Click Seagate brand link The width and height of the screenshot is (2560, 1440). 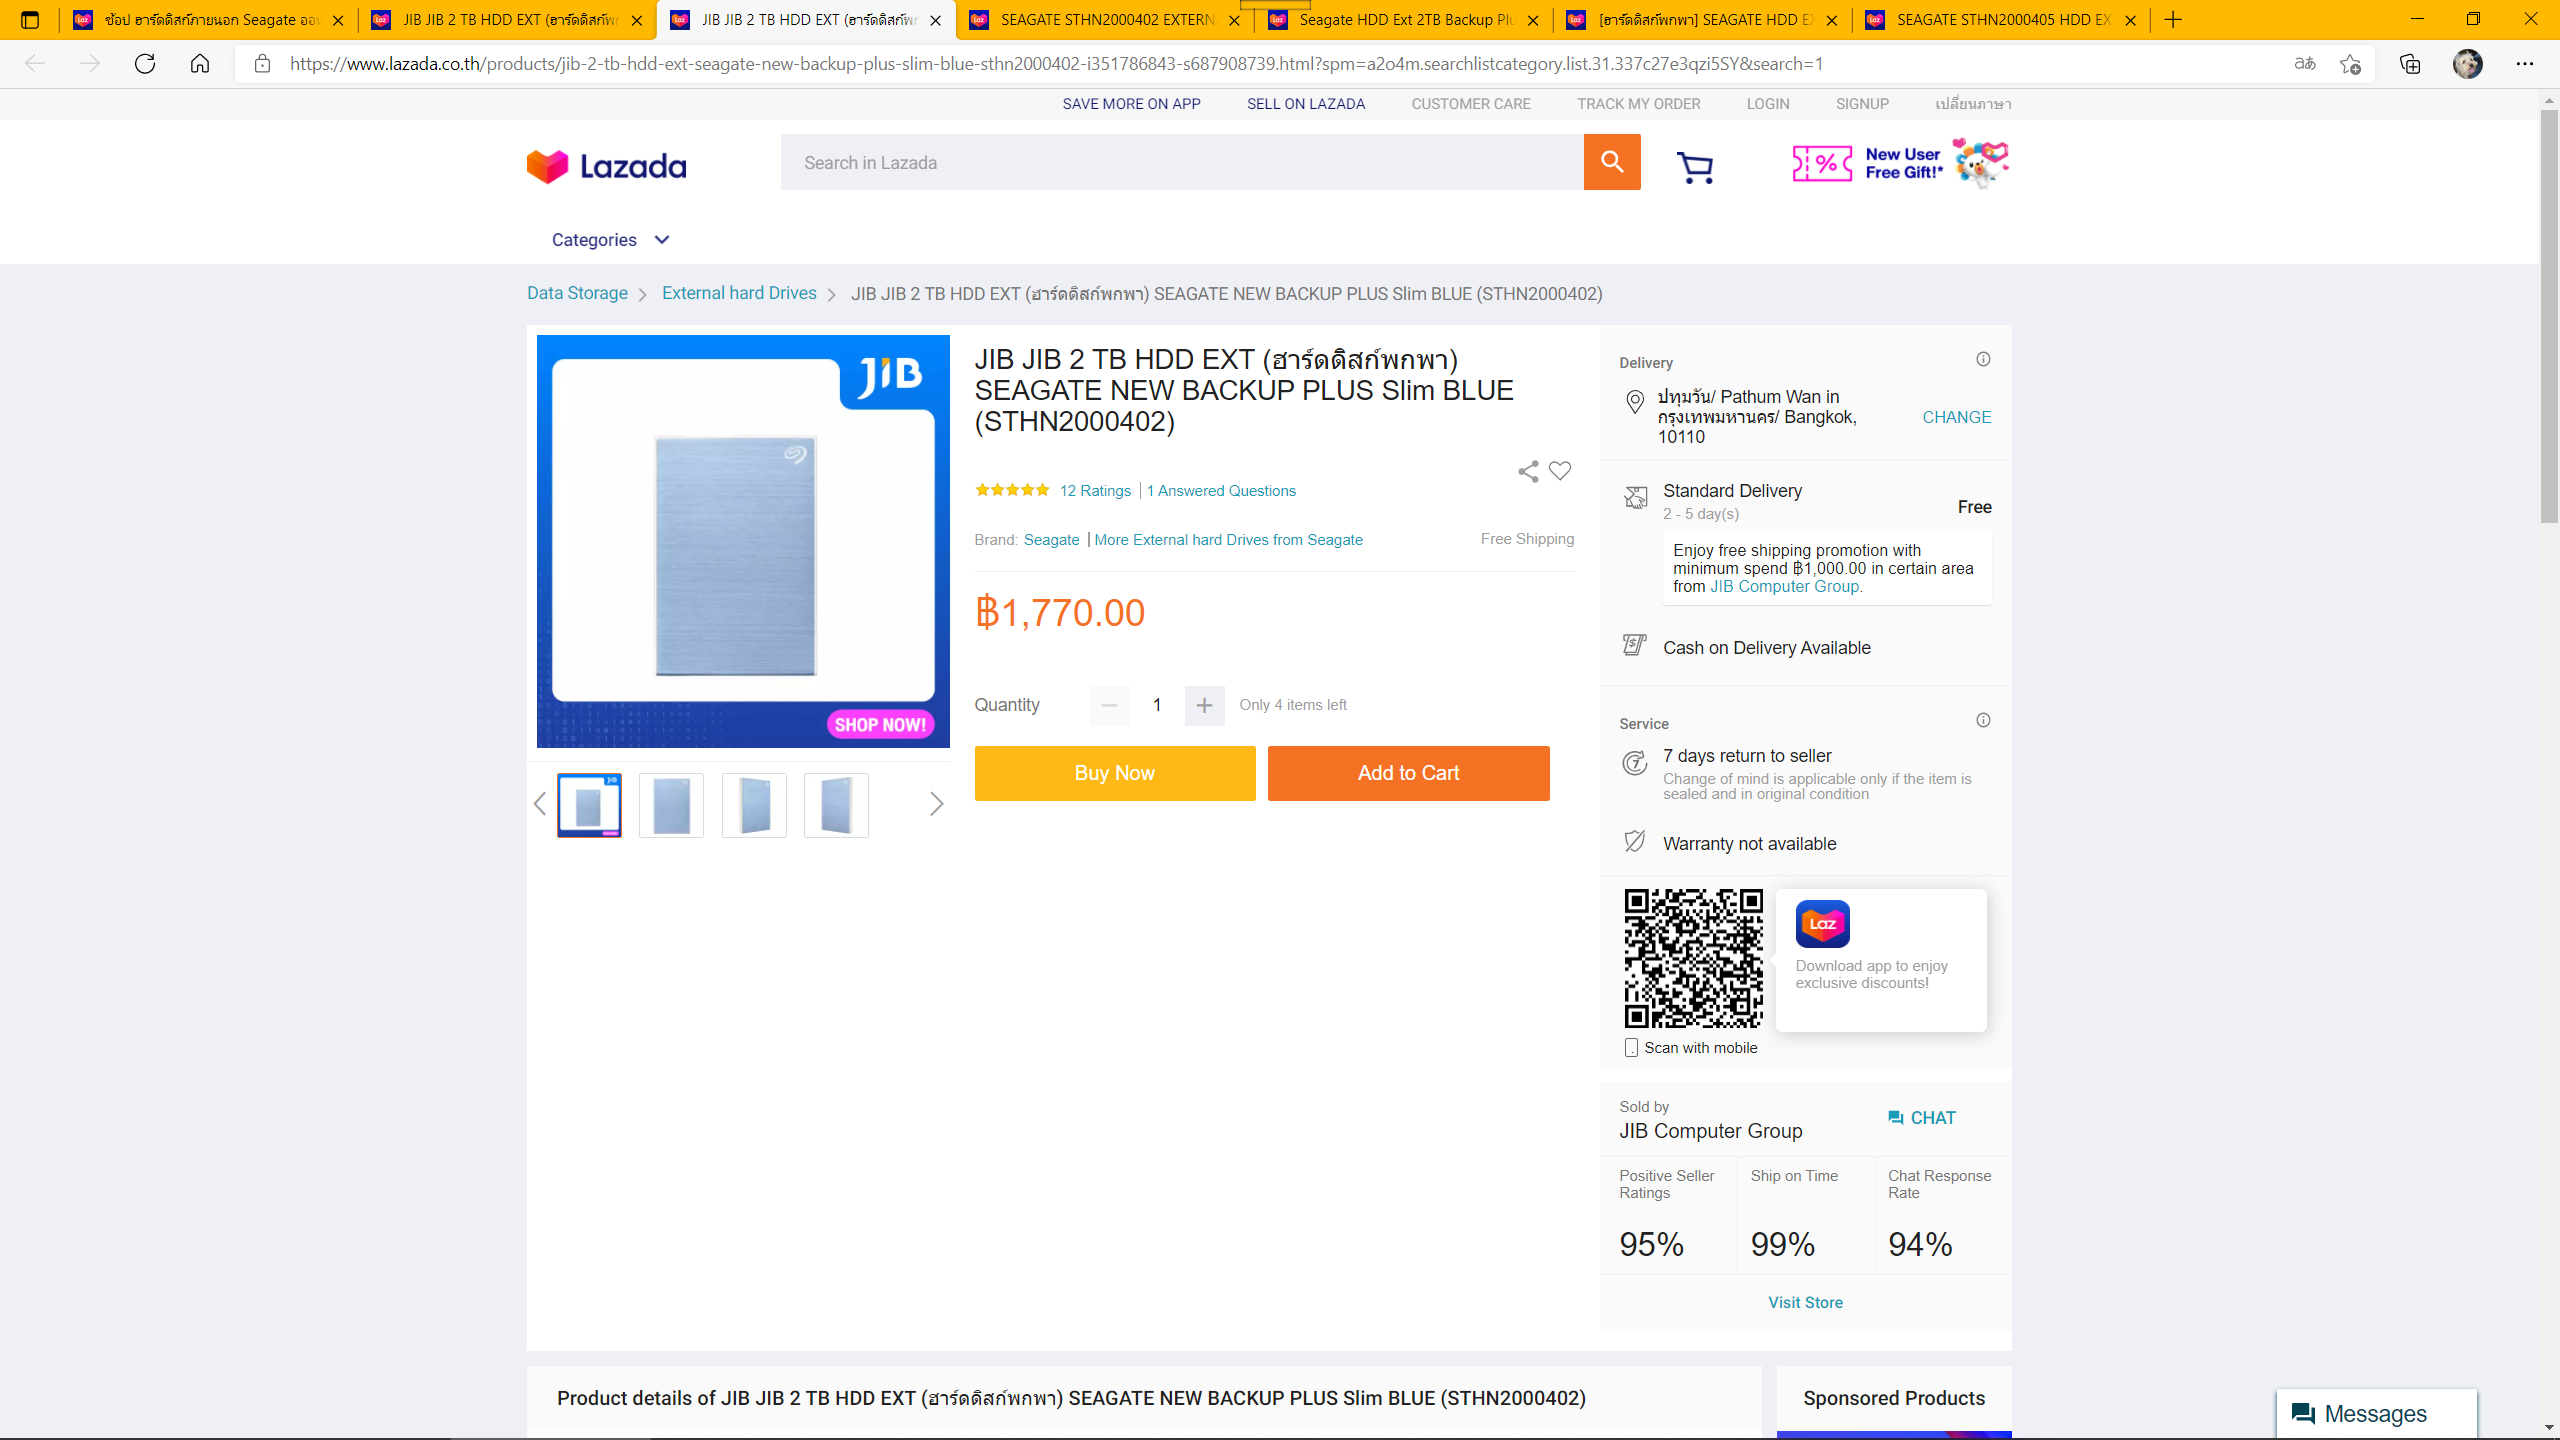tap(1051, 540)
